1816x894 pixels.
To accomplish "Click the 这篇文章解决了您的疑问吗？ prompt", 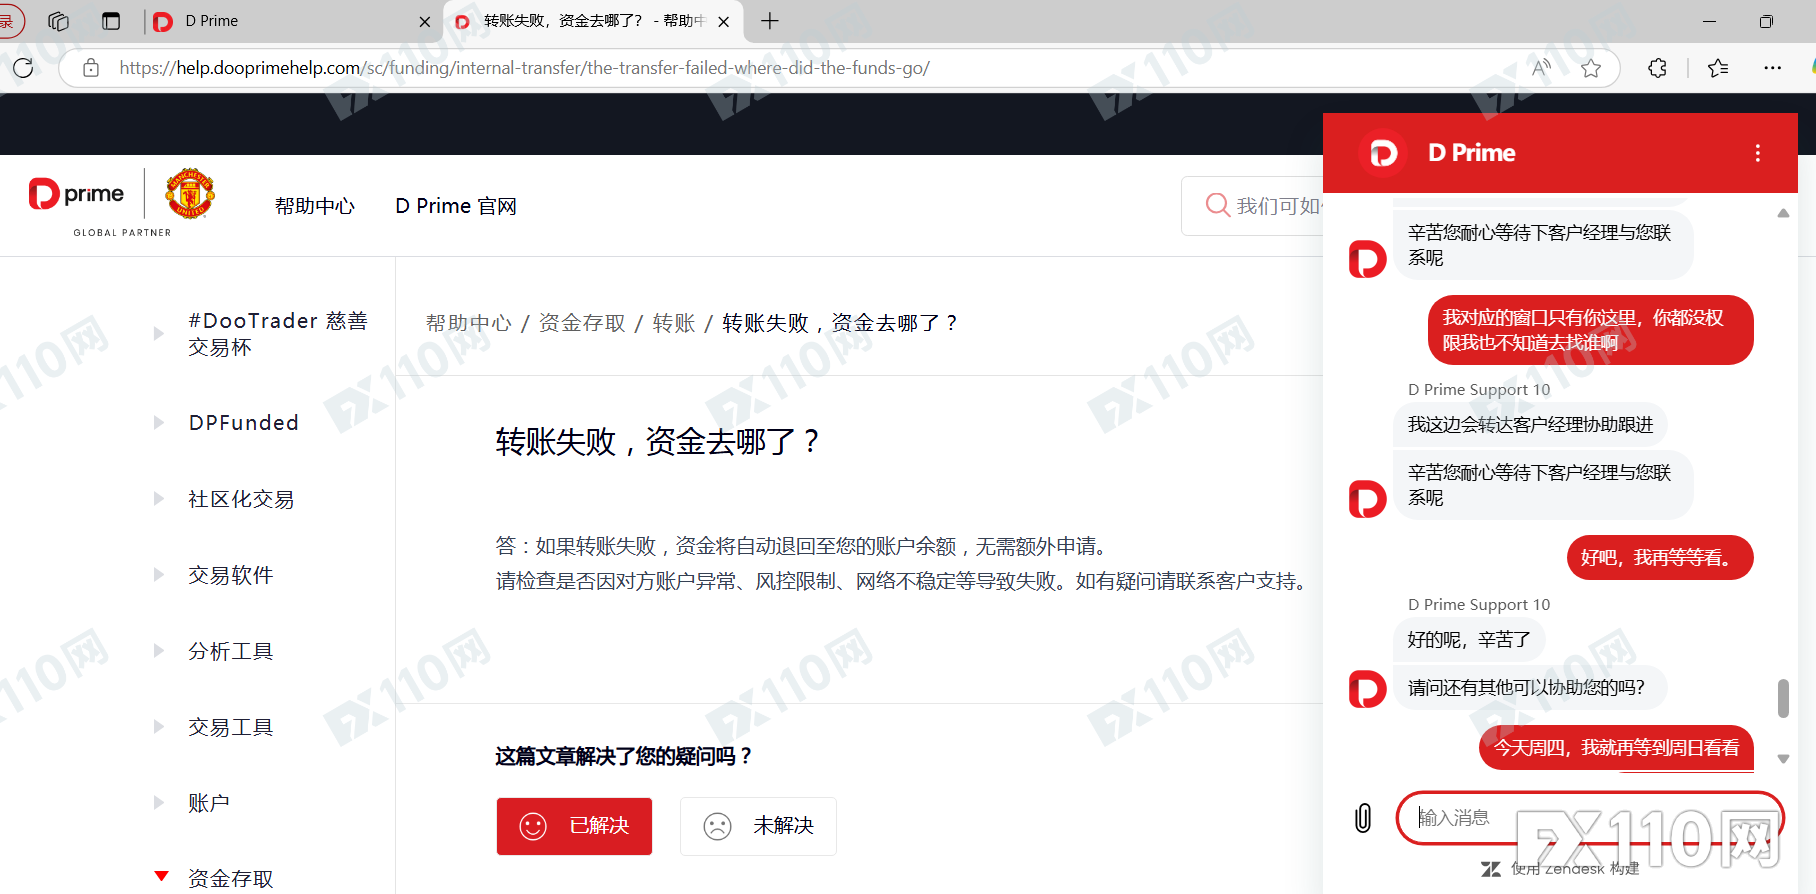I will (624, 757).
